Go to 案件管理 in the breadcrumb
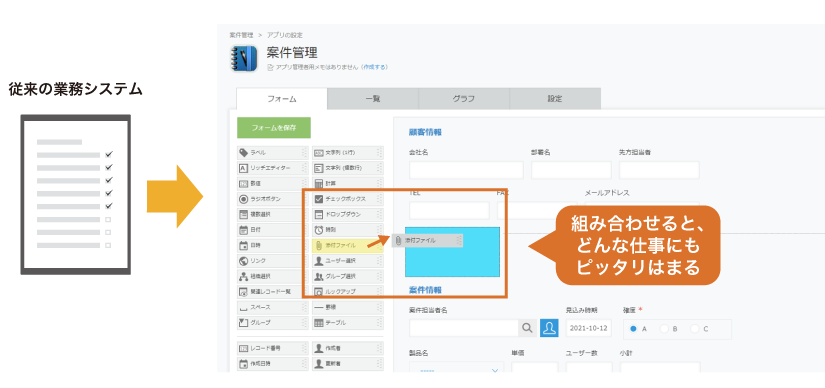This screenshot has width=825, height=388. 242,35
